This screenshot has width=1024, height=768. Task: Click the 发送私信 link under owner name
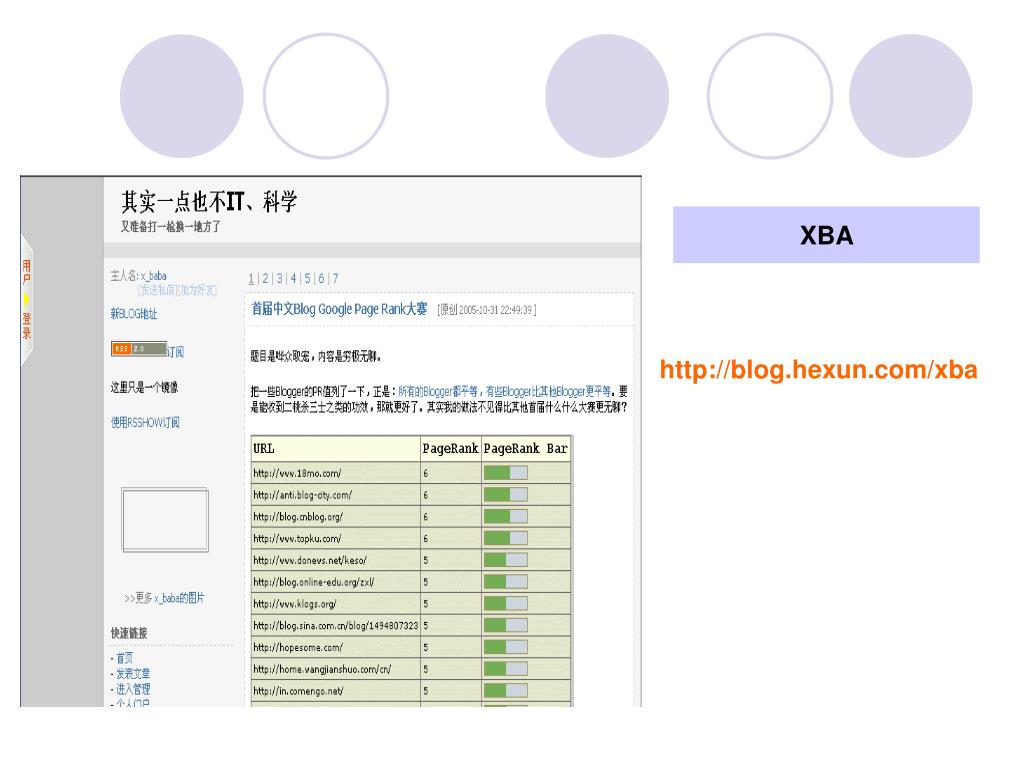pos(158,290)
